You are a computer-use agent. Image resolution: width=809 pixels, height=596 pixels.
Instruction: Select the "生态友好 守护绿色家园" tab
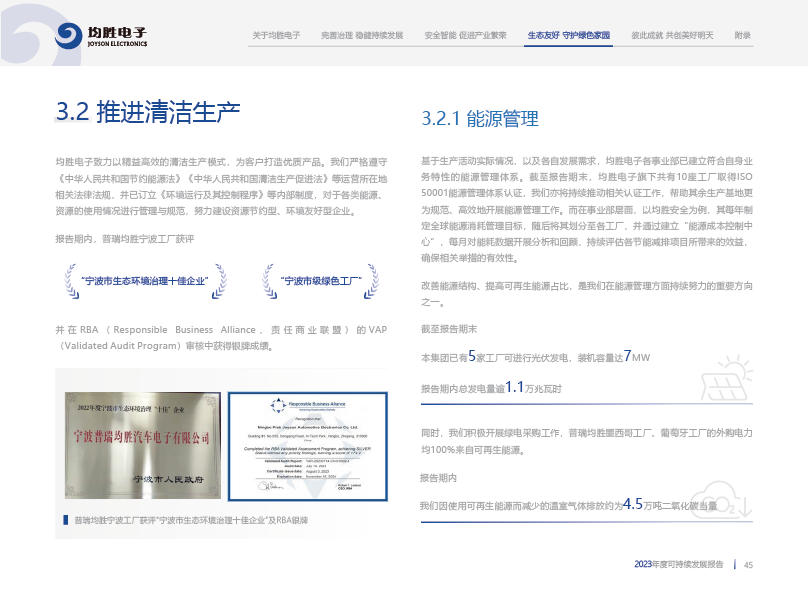(568, 35)
